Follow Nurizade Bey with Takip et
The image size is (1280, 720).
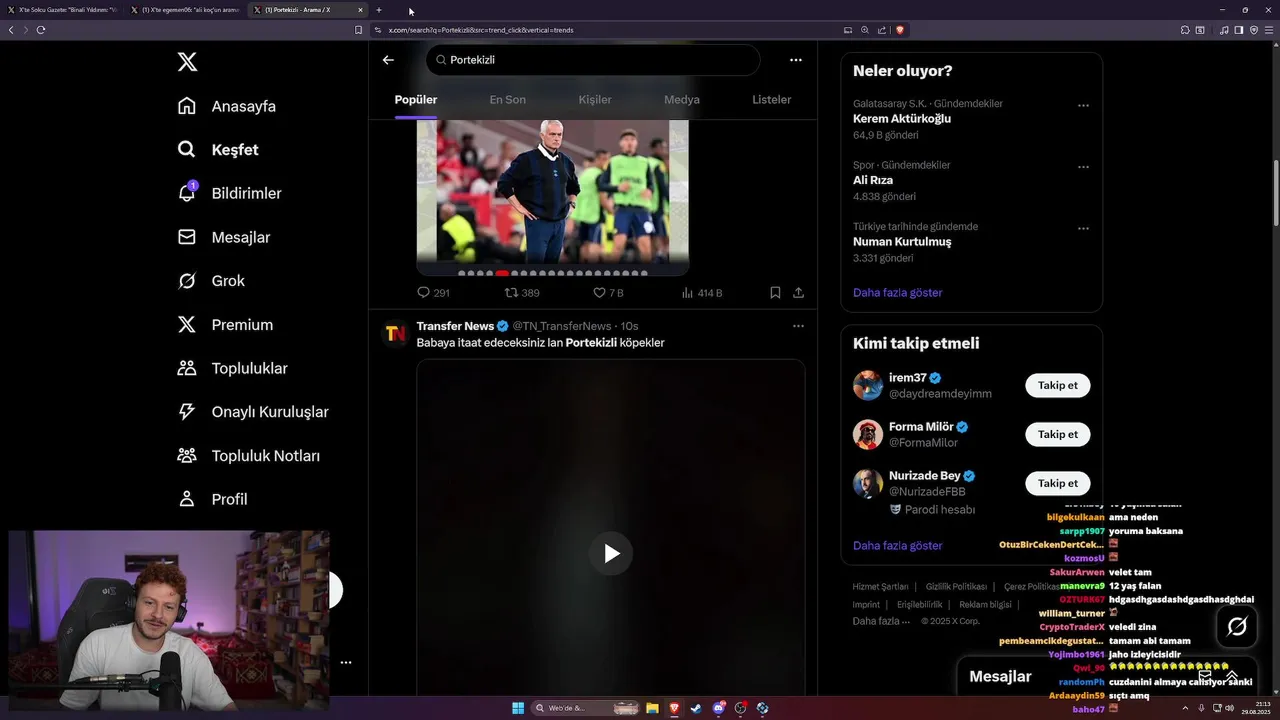click(1057, 483)
